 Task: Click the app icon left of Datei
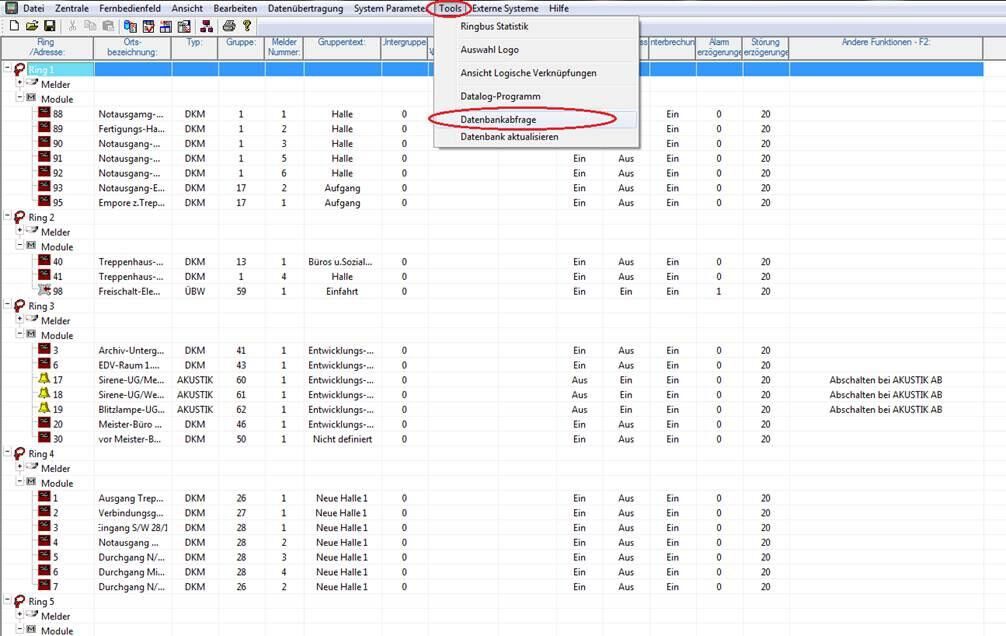(11, 8)
